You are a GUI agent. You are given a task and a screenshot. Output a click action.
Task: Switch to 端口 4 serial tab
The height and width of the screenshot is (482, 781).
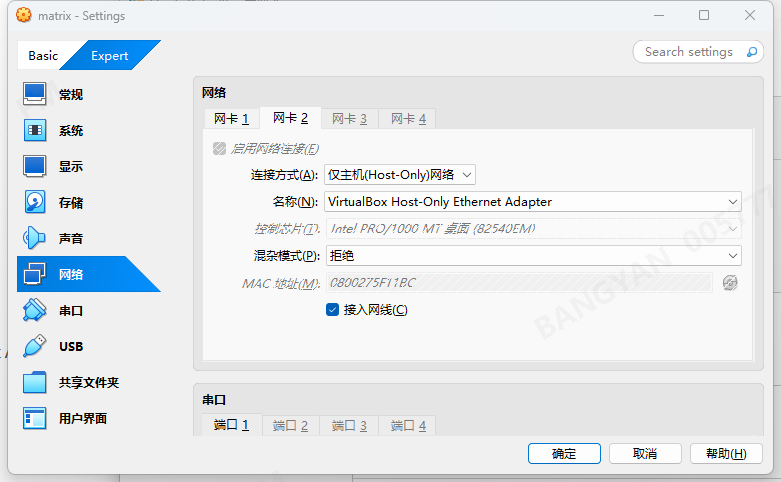coord(408,425)
